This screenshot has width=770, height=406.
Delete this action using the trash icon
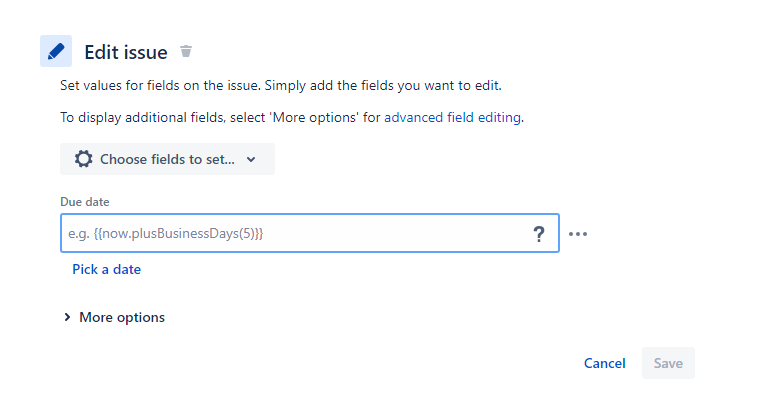[x=186, y=51]
